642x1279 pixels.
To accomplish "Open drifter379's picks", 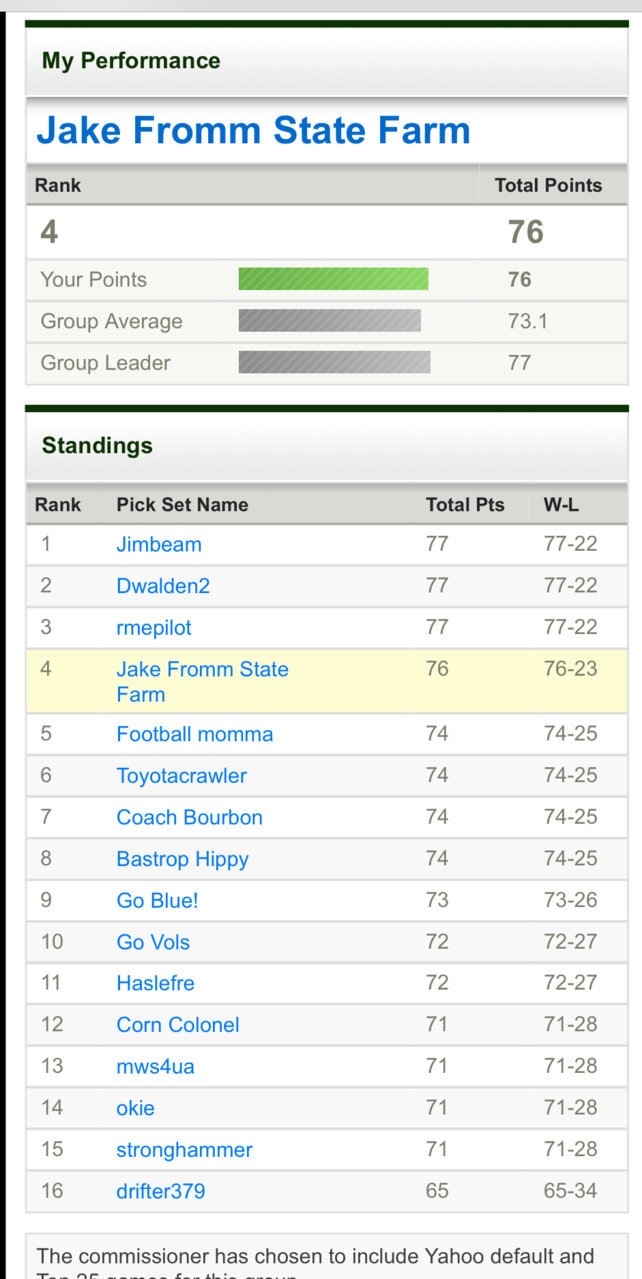I will (161, 1191).
